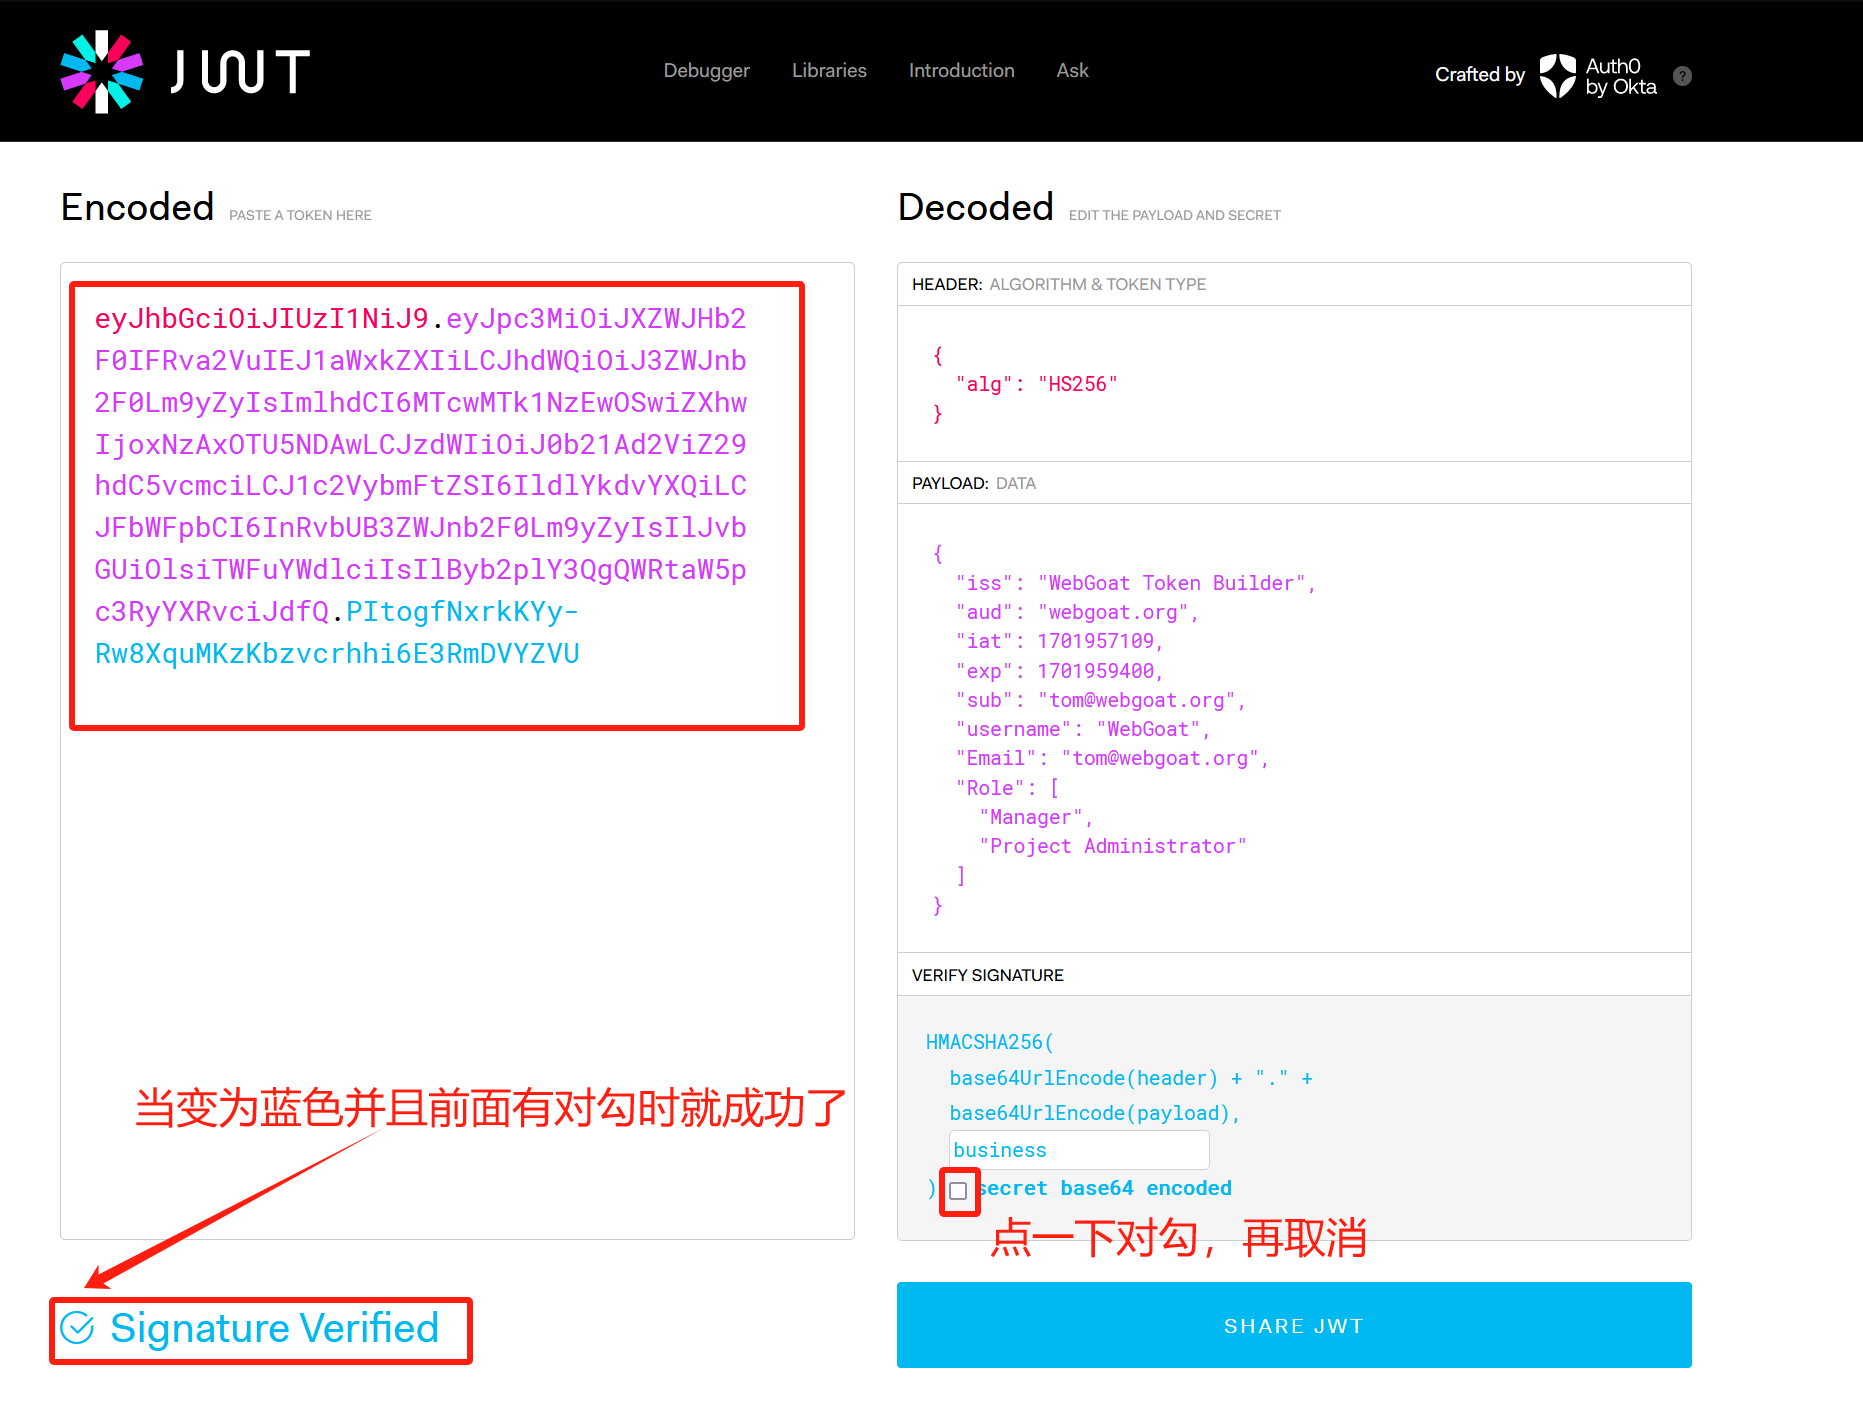The image size is (1863, 1401).
Task: Click the SHARE JWT button
Action: tap(1294, 1325)
